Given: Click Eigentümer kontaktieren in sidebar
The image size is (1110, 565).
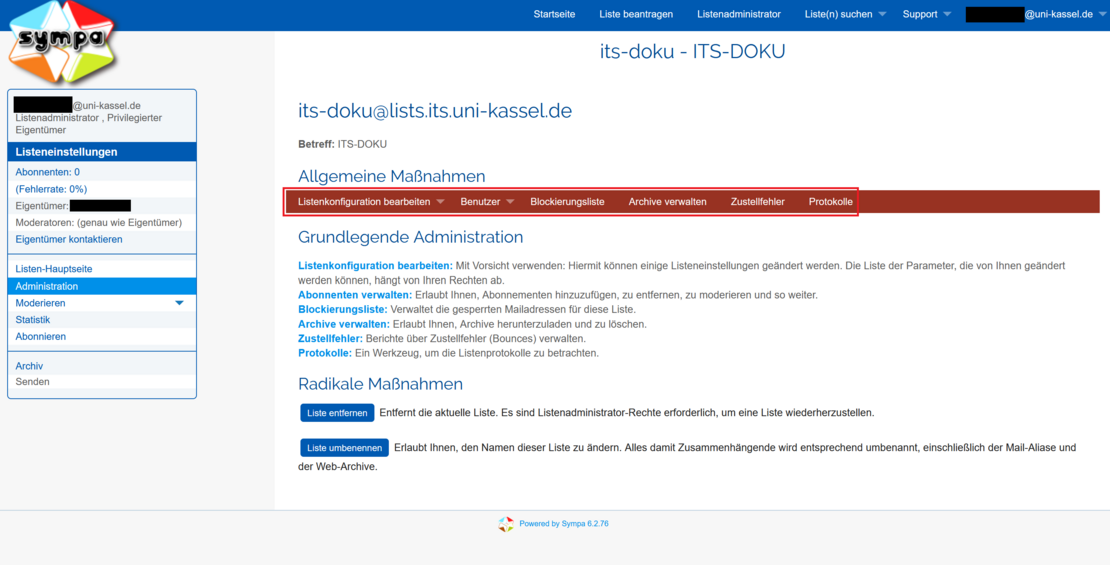Looking at the screenshot, I should click(x=69, y=239).
